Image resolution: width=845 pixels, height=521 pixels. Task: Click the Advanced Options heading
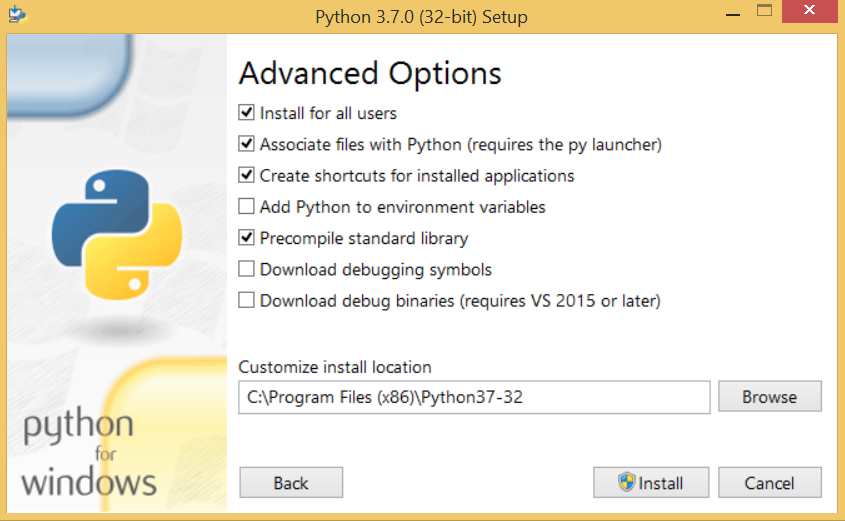[370, 74]
